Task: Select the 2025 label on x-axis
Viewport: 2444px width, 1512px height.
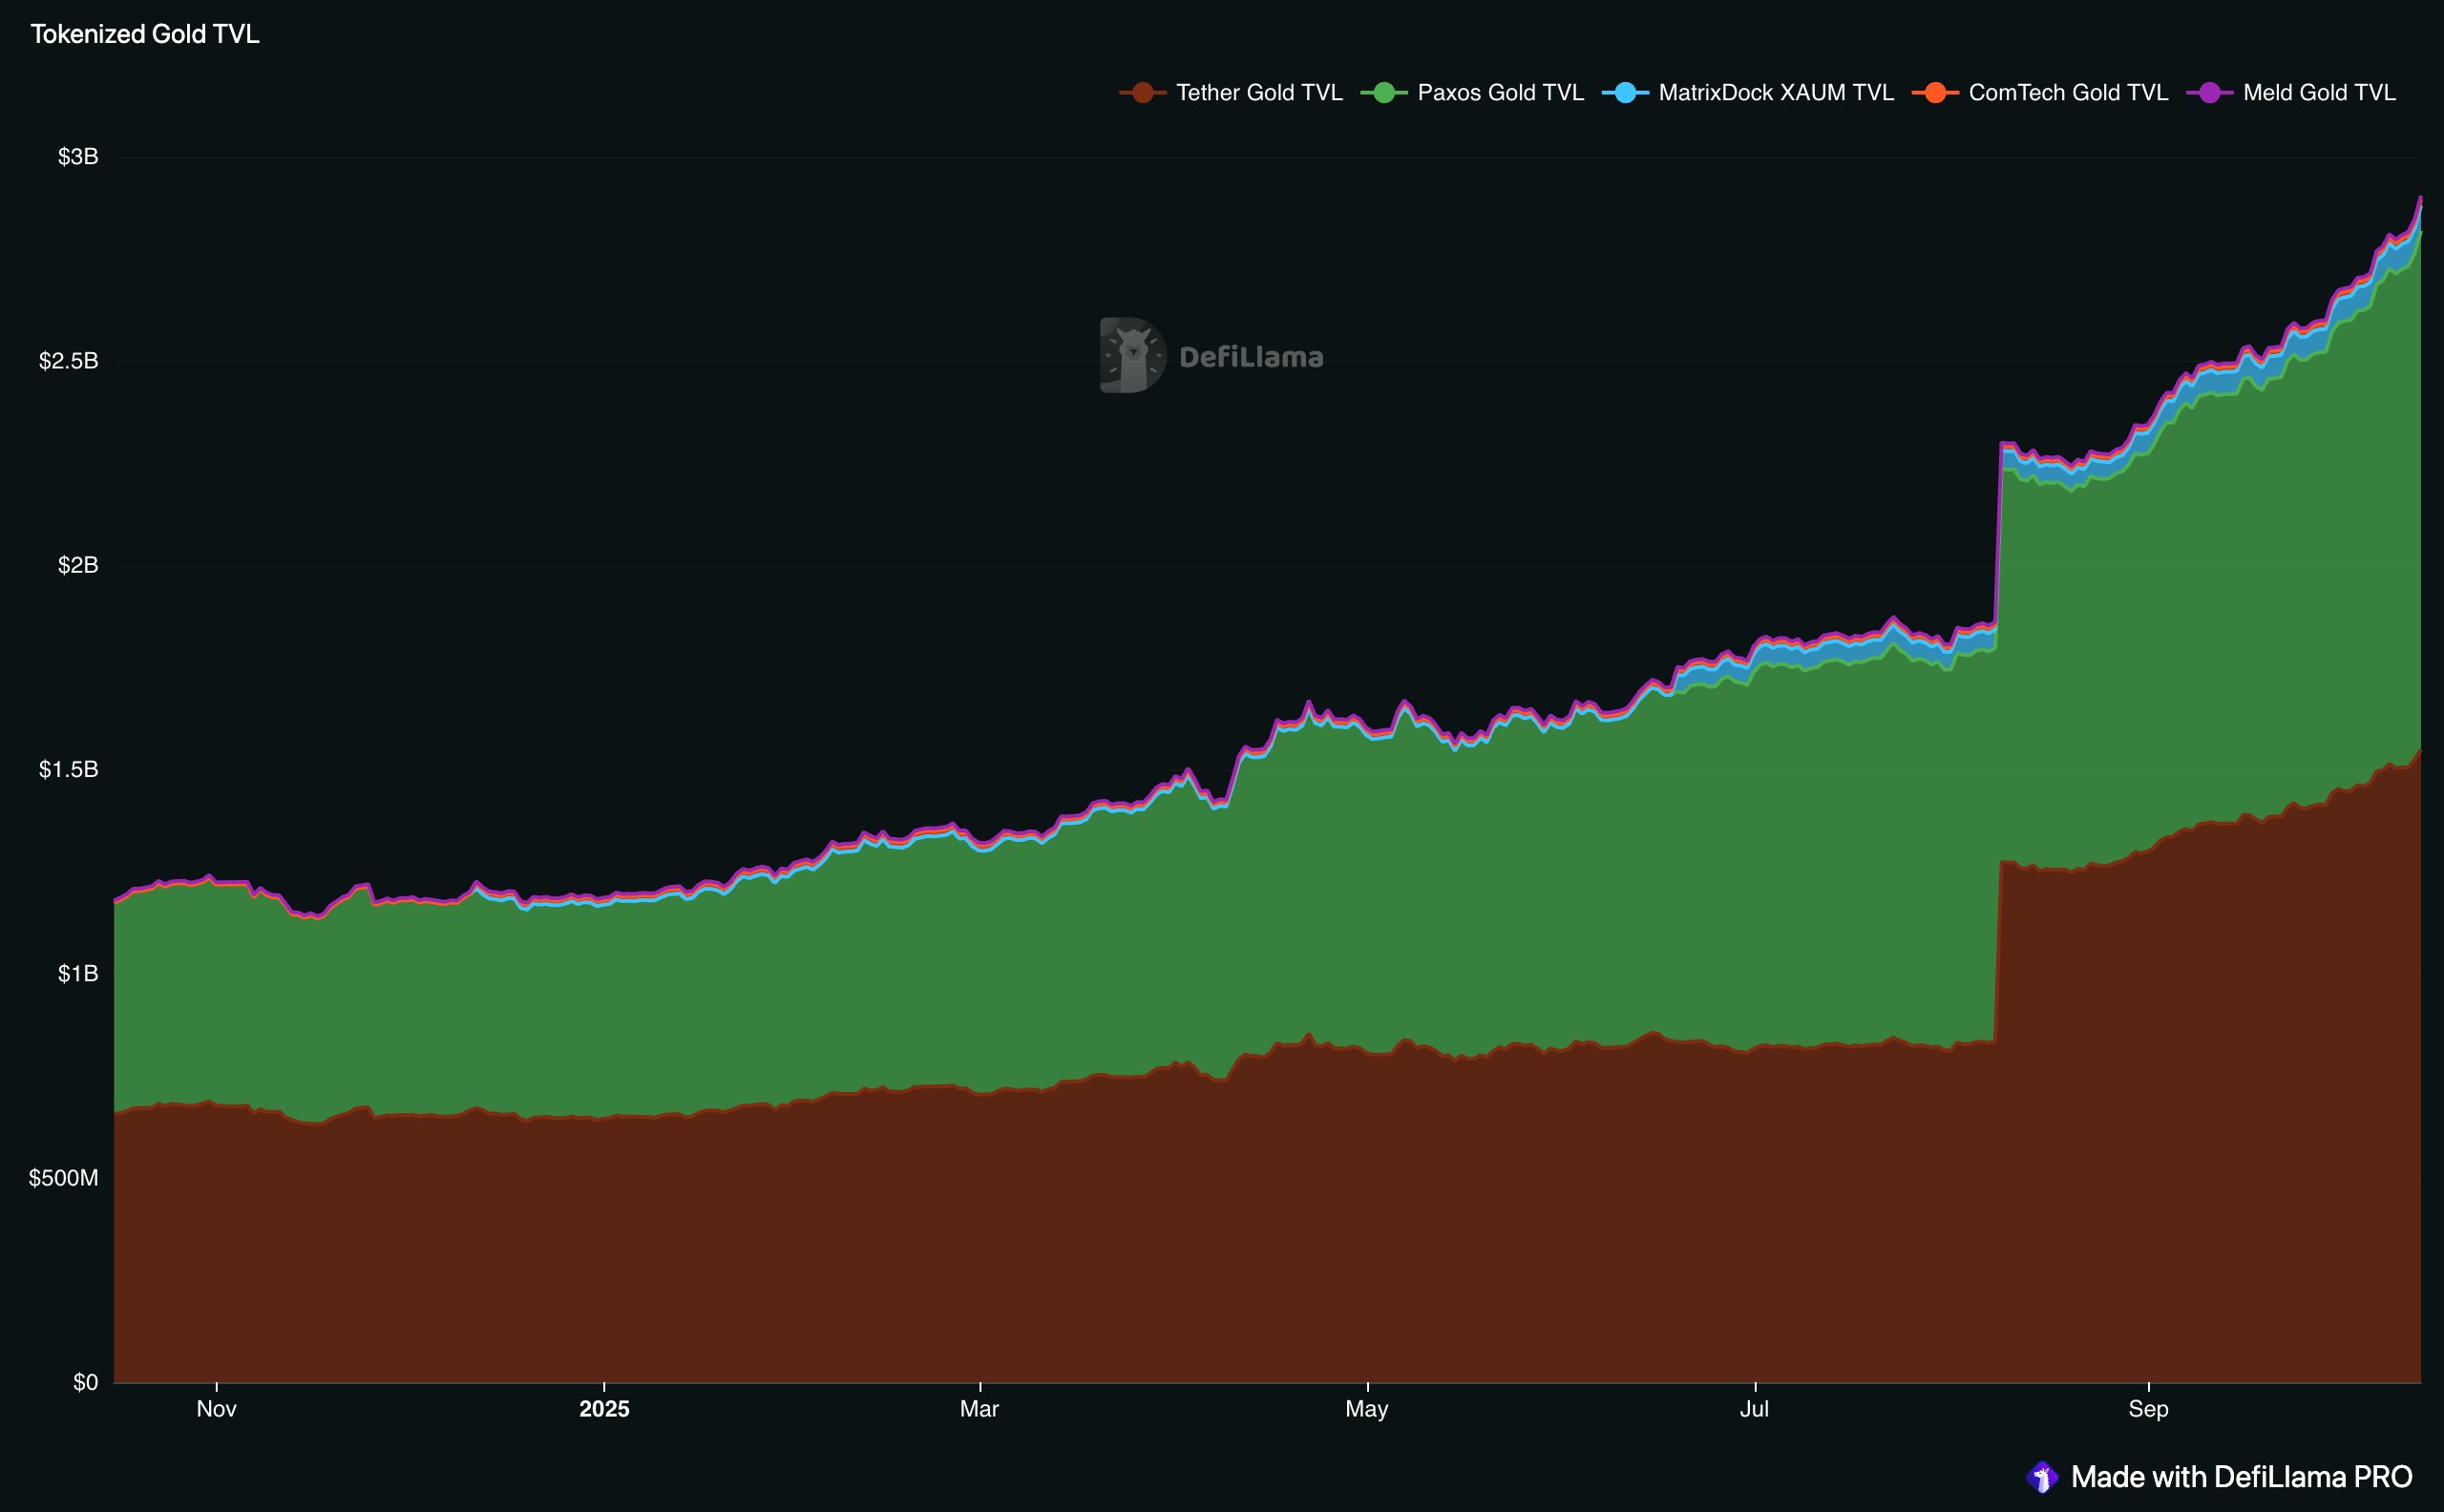Action: pyautogui.click(x=604, y=1410)
